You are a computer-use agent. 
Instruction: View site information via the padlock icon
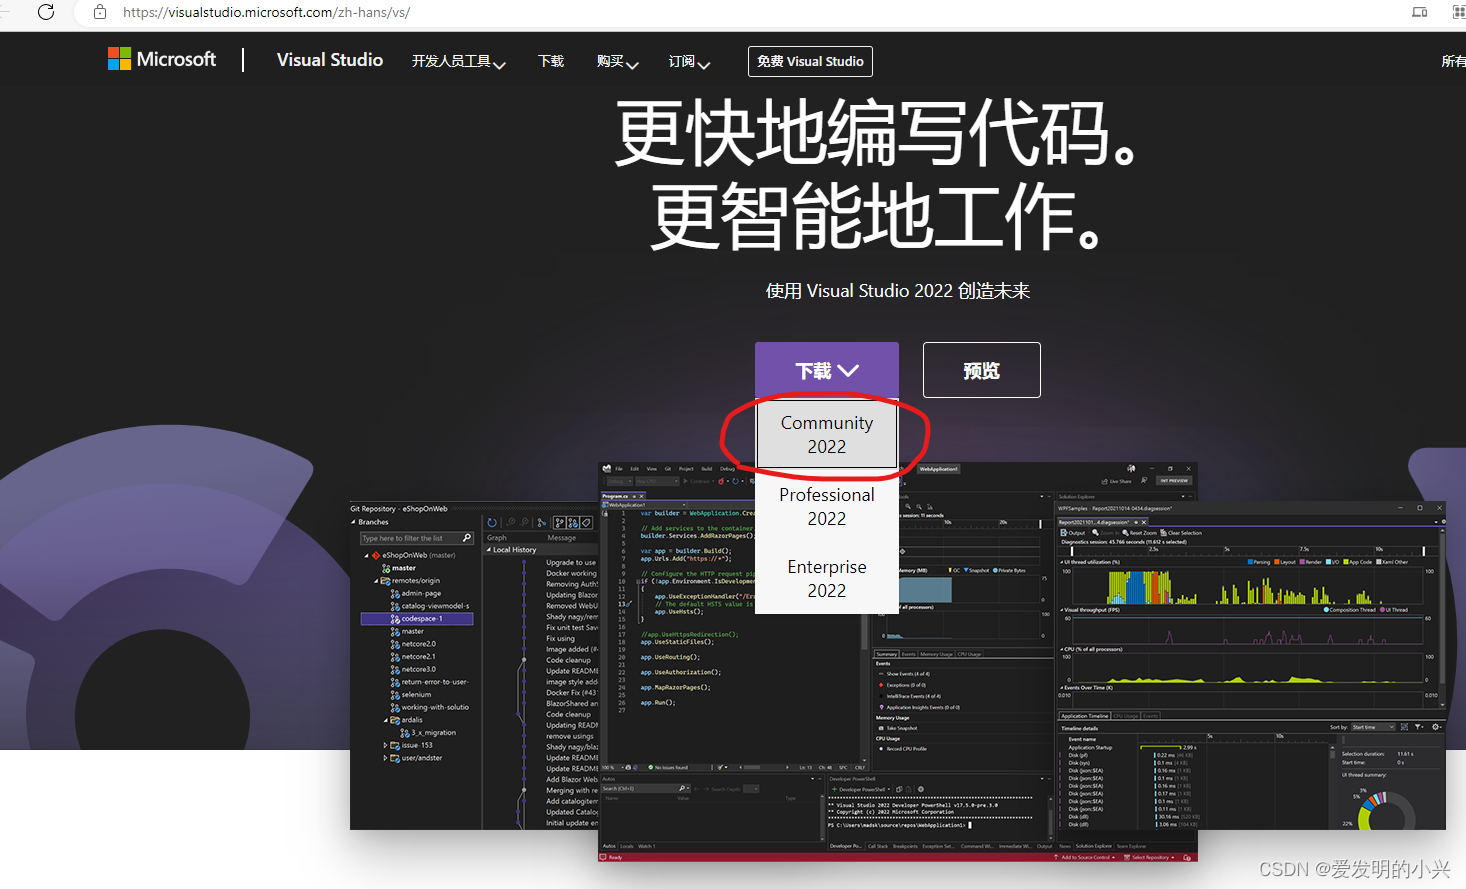[x=100, y=12]
